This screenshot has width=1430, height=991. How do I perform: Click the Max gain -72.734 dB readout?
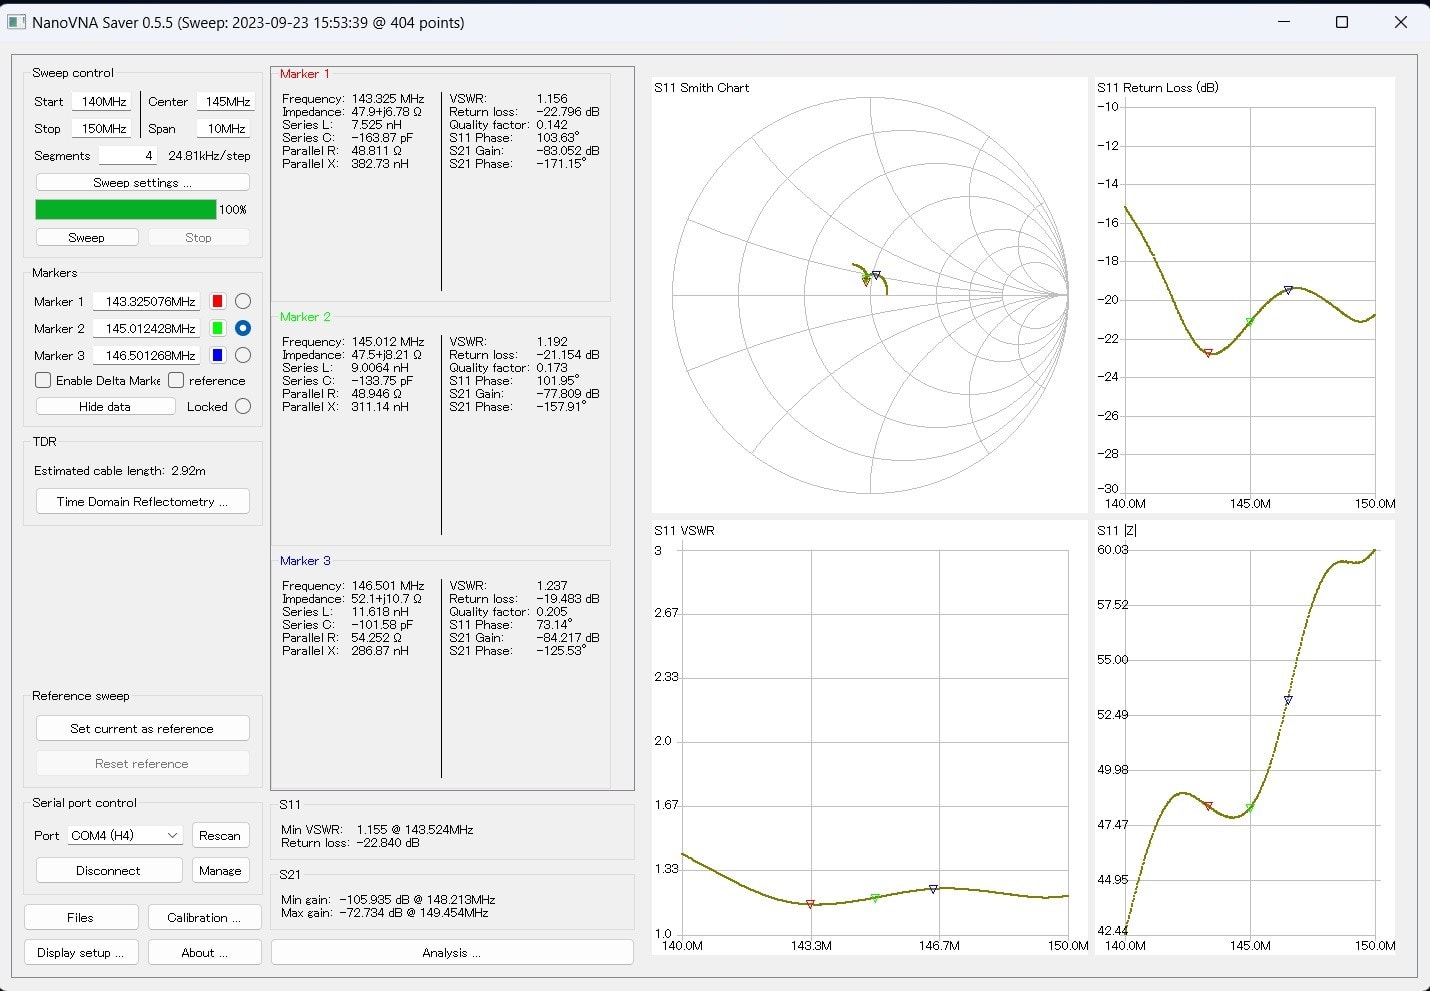point(385,912)
